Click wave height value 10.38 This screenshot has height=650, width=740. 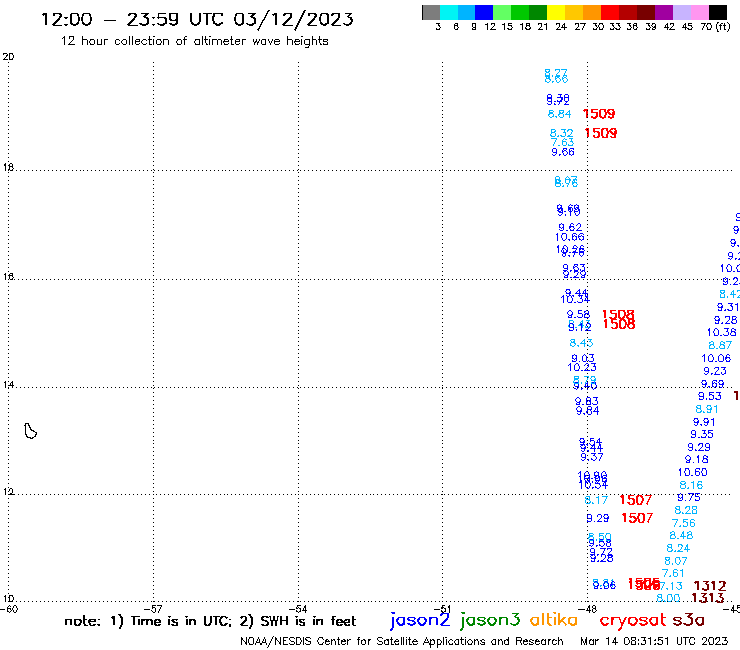coord(722,333)
